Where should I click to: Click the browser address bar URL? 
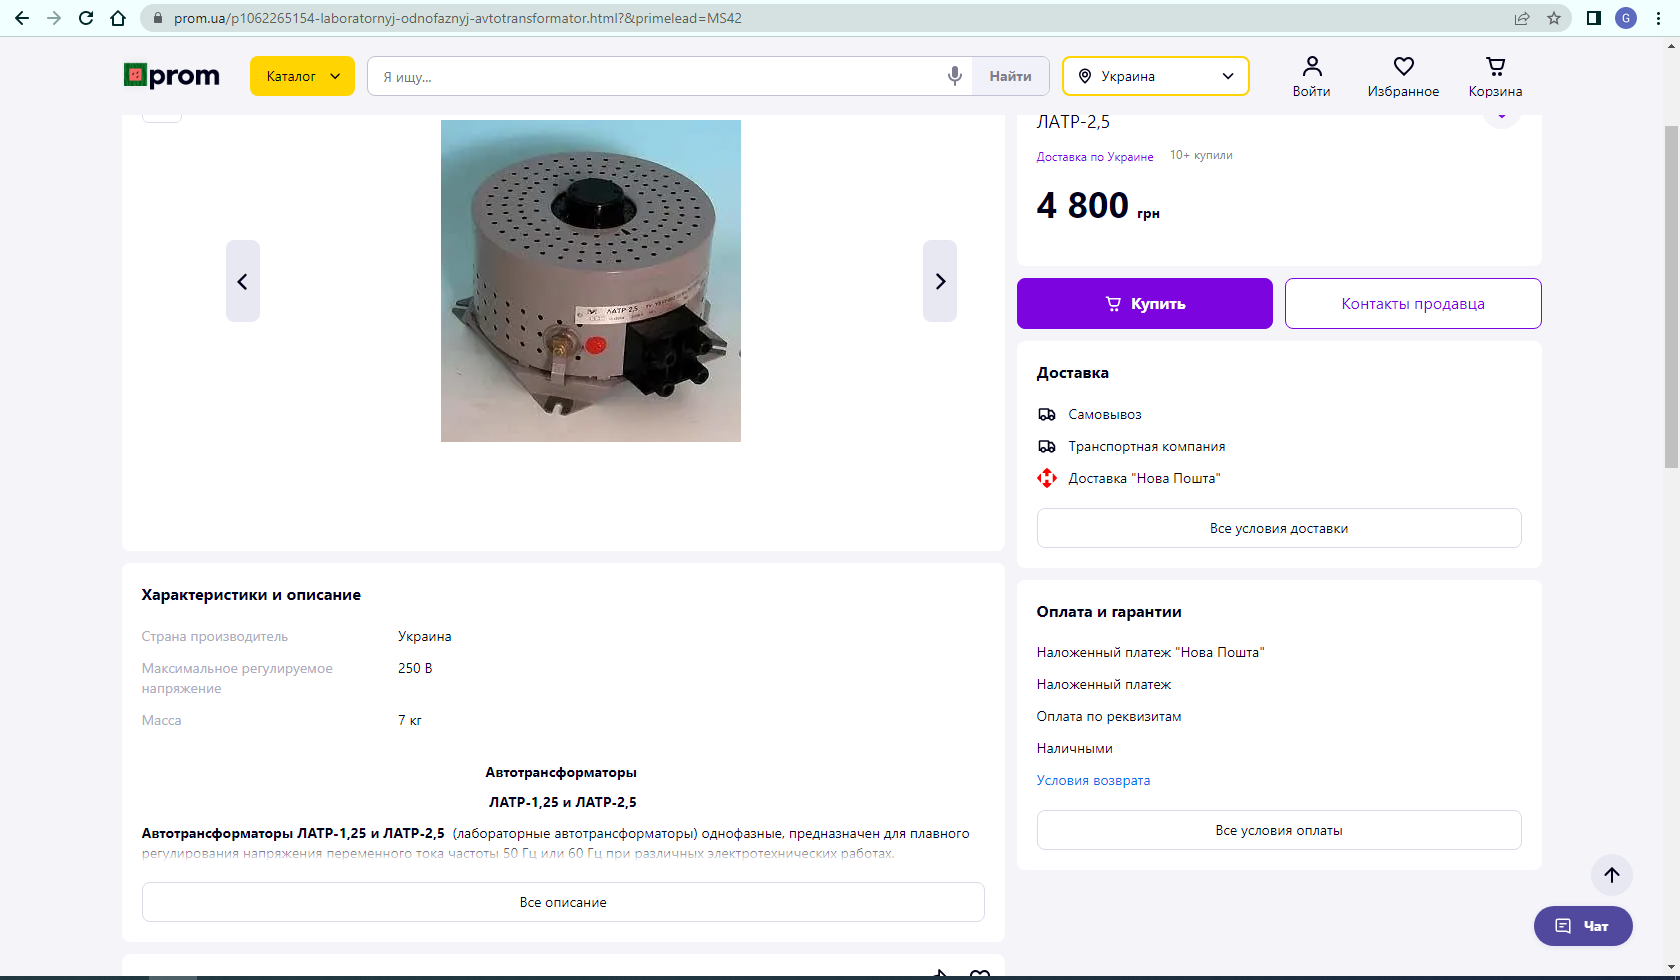(x=458, y=18)
